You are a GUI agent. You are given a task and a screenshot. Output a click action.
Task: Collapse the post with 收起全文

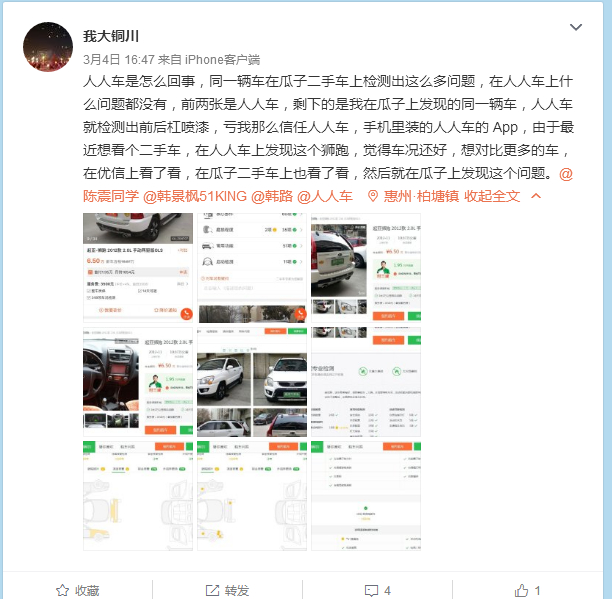tap(492, 196)
